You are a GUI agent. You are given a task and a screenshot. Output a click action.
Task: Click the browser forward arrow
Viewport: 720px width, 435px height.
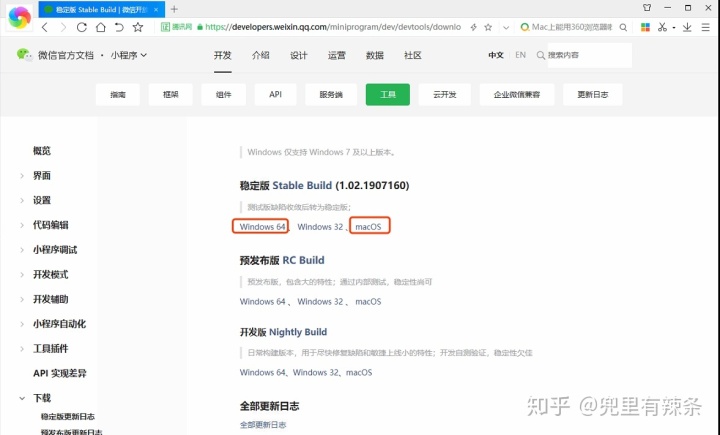pos(63,27)
